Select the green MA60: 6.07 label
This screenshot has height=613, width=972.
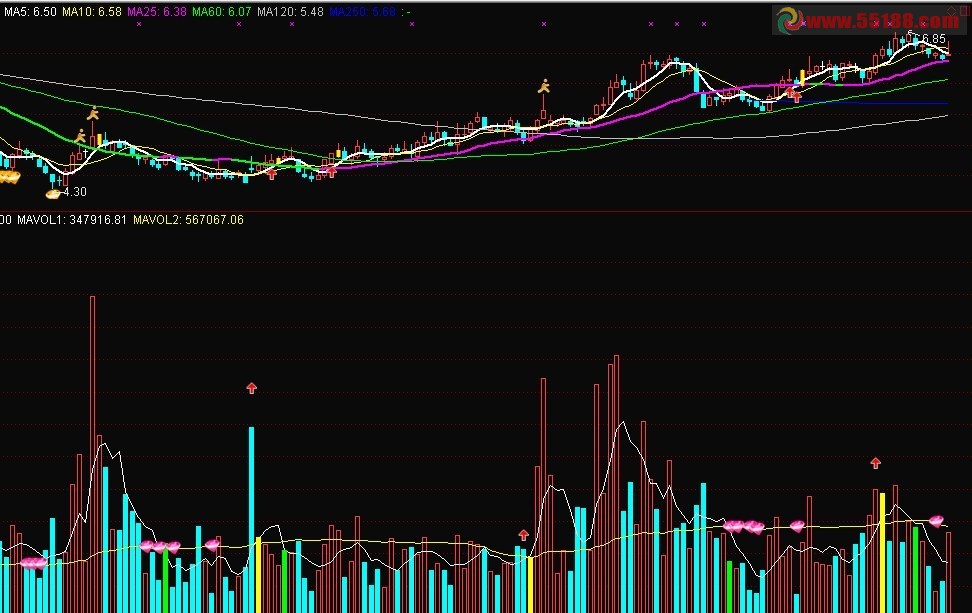click(x=222, y=12)
